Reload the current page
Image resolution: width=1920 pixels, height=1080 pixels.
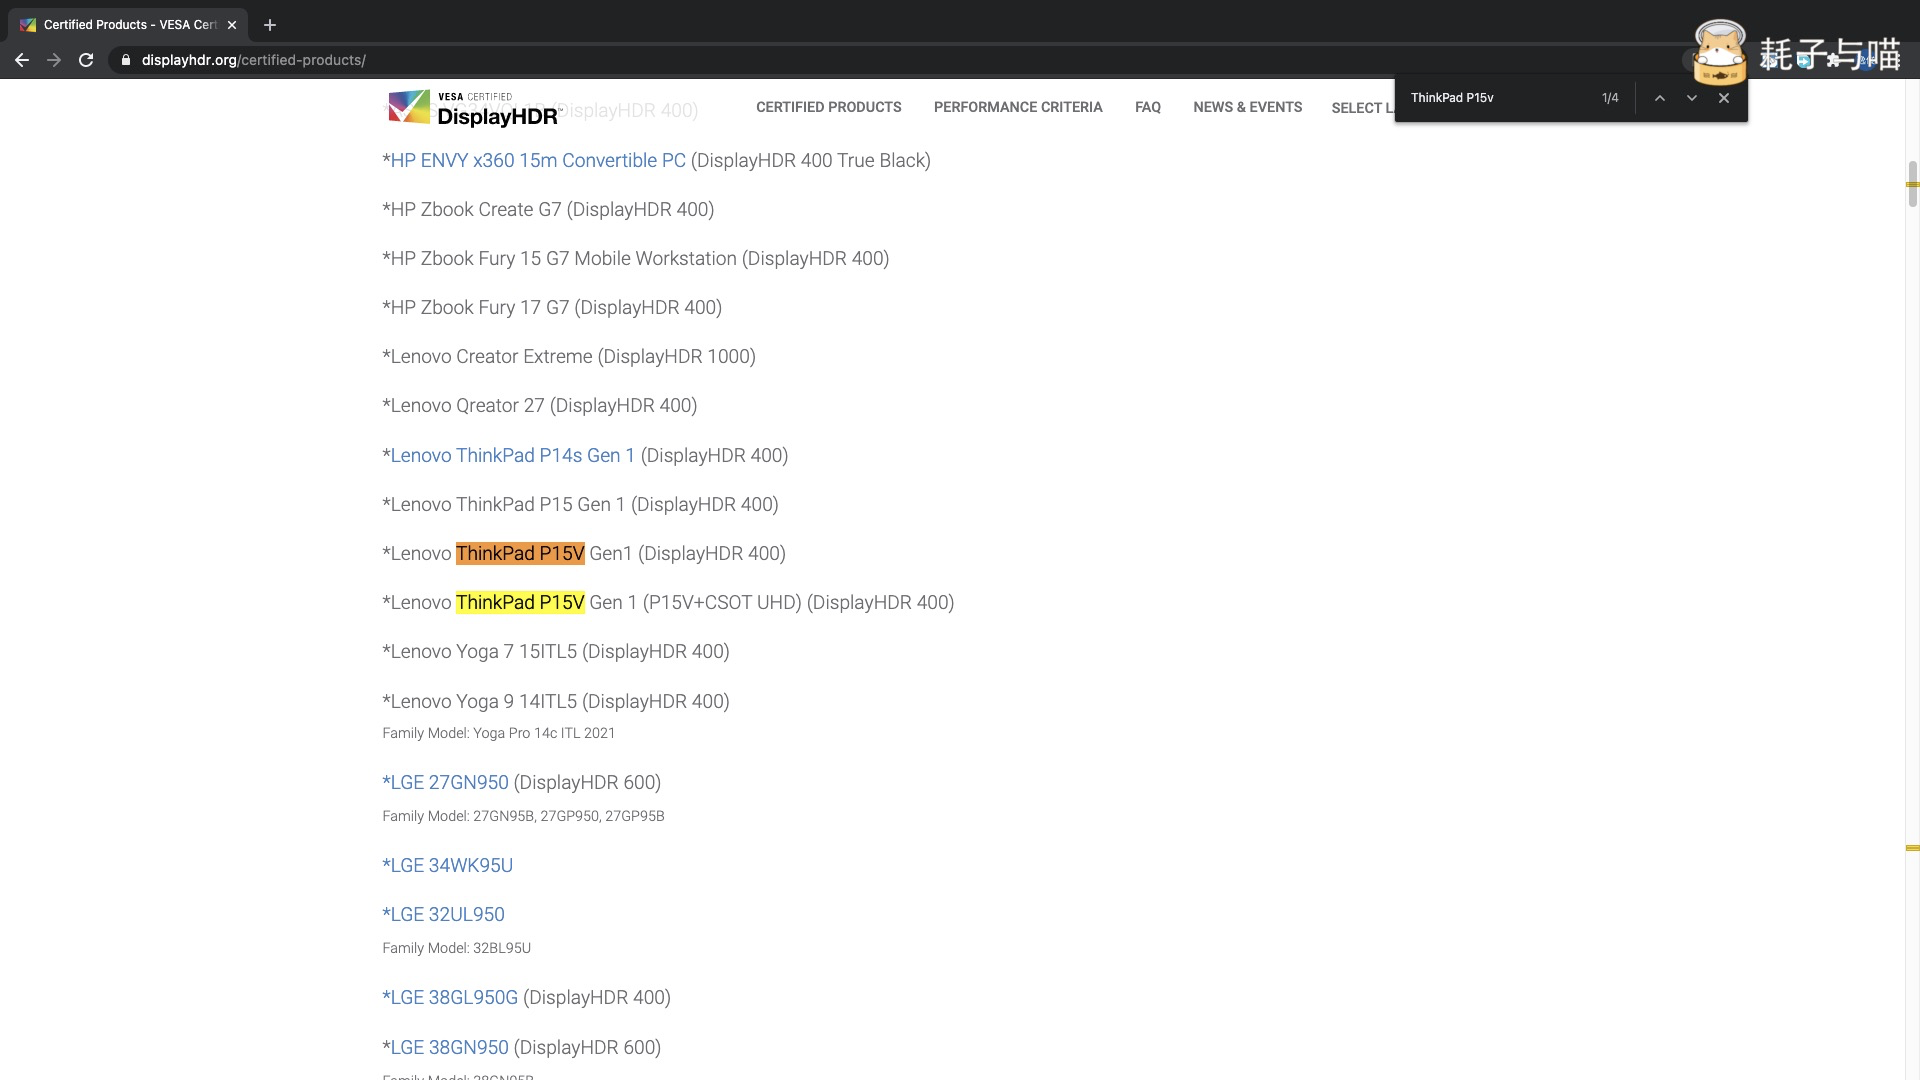86,60
